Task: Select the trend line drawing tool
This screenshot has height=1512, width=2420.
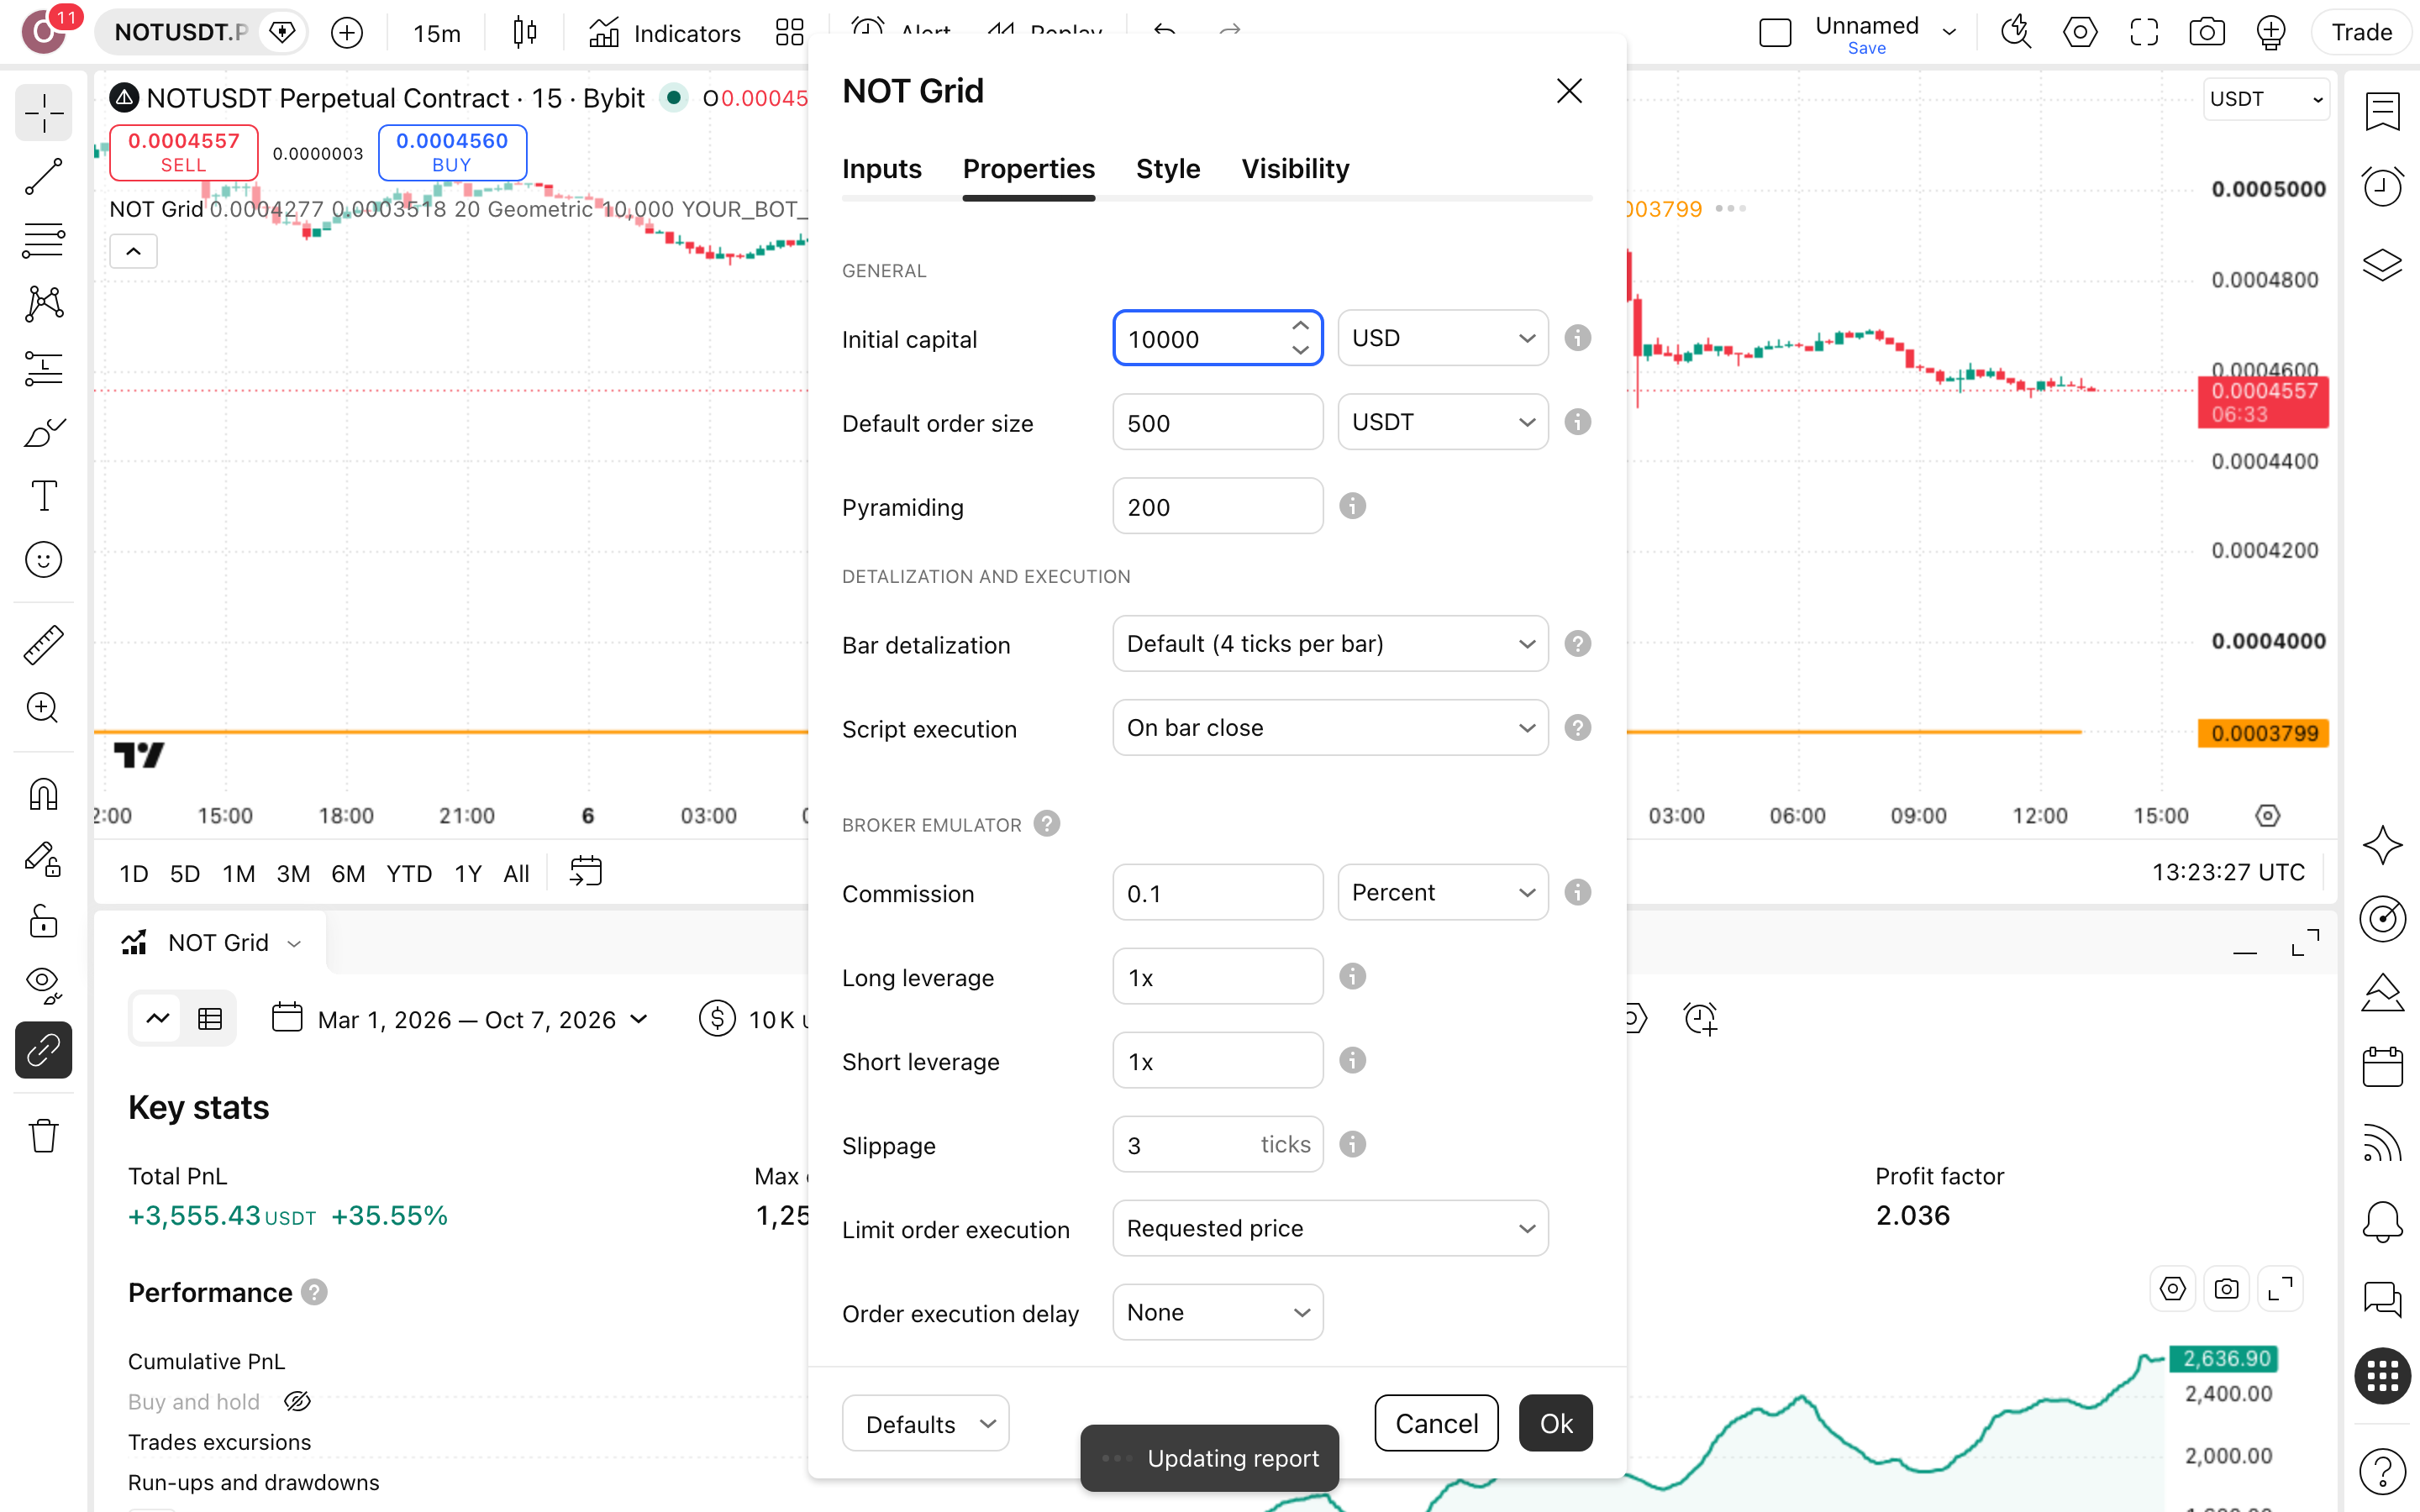Action: 43,177
